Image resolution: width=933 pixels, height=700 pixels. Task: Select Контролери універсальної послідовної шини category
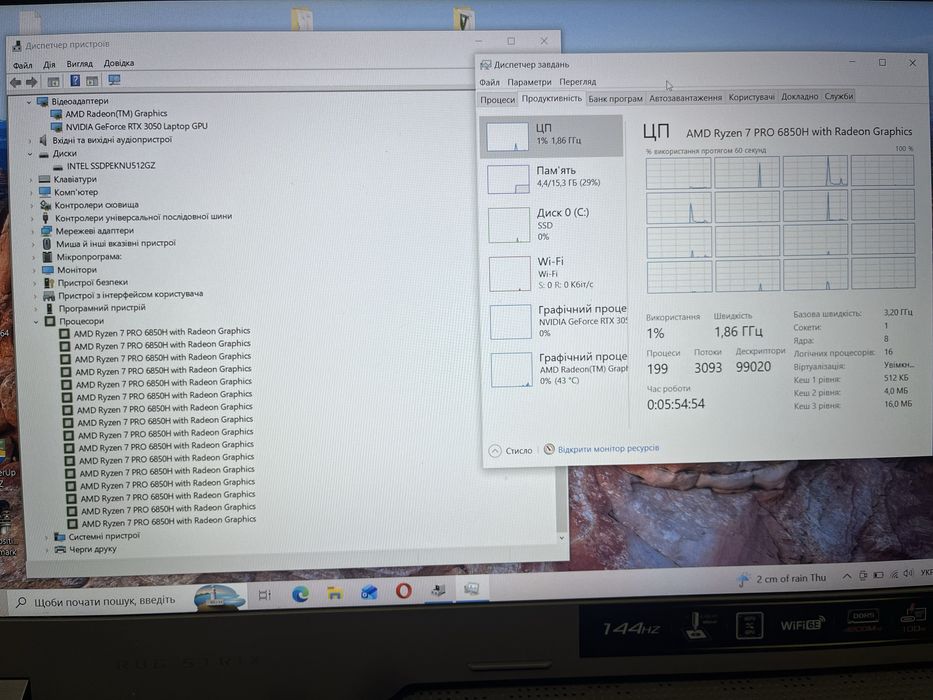[143, 217]
